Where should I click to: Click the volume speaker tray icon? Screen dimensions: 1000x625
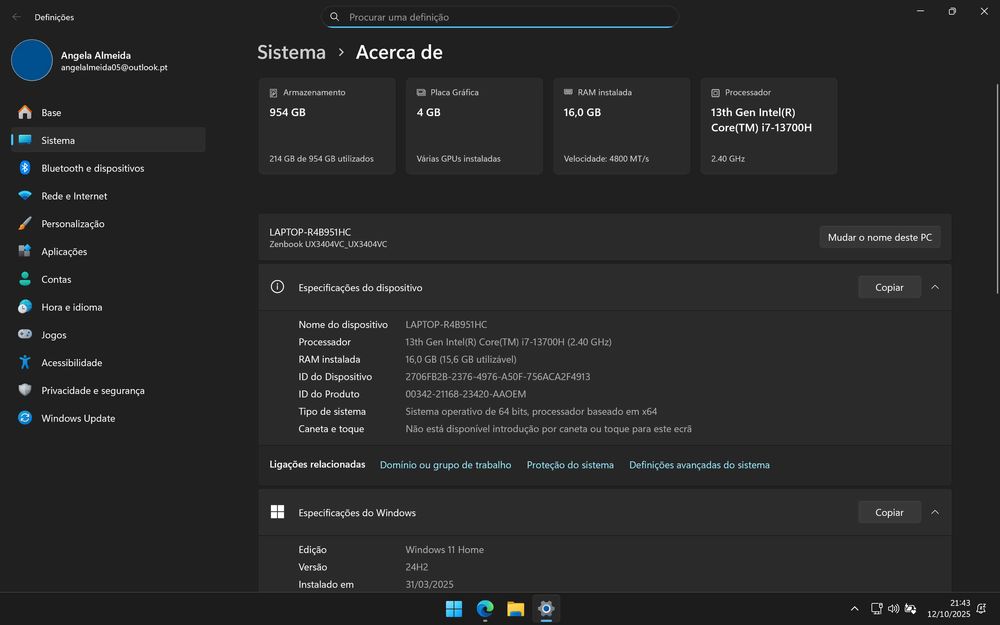(893, 609)
